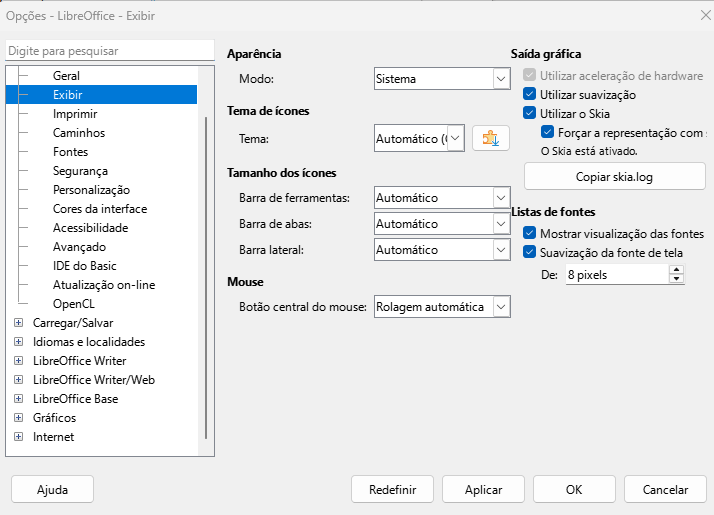
Task: Open the Tema icon theme dropdown
Action: (x=419, y=138)
